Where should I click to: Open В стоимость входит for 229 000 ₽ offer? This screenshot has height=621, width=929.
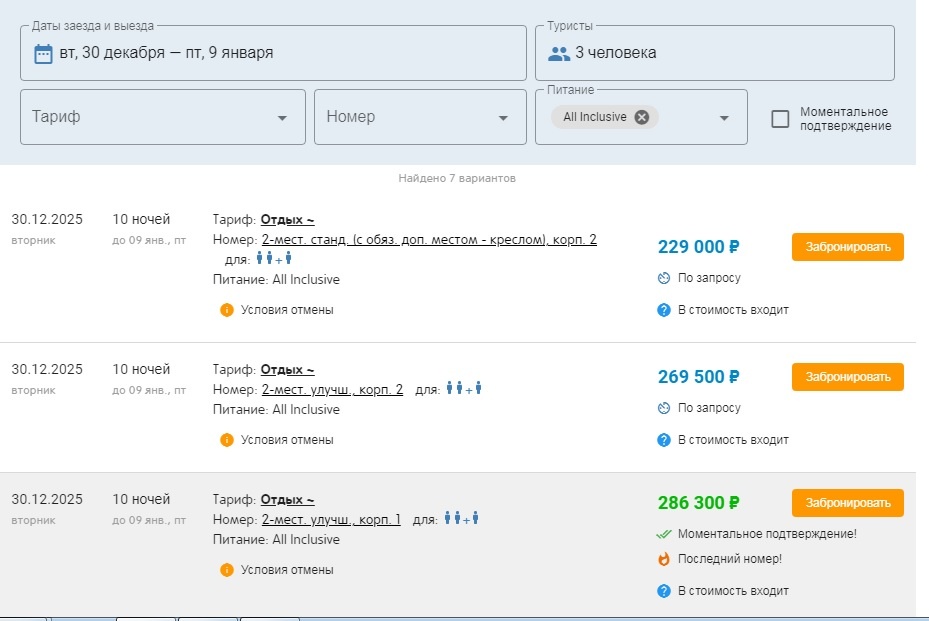click(x=733, y=310)
